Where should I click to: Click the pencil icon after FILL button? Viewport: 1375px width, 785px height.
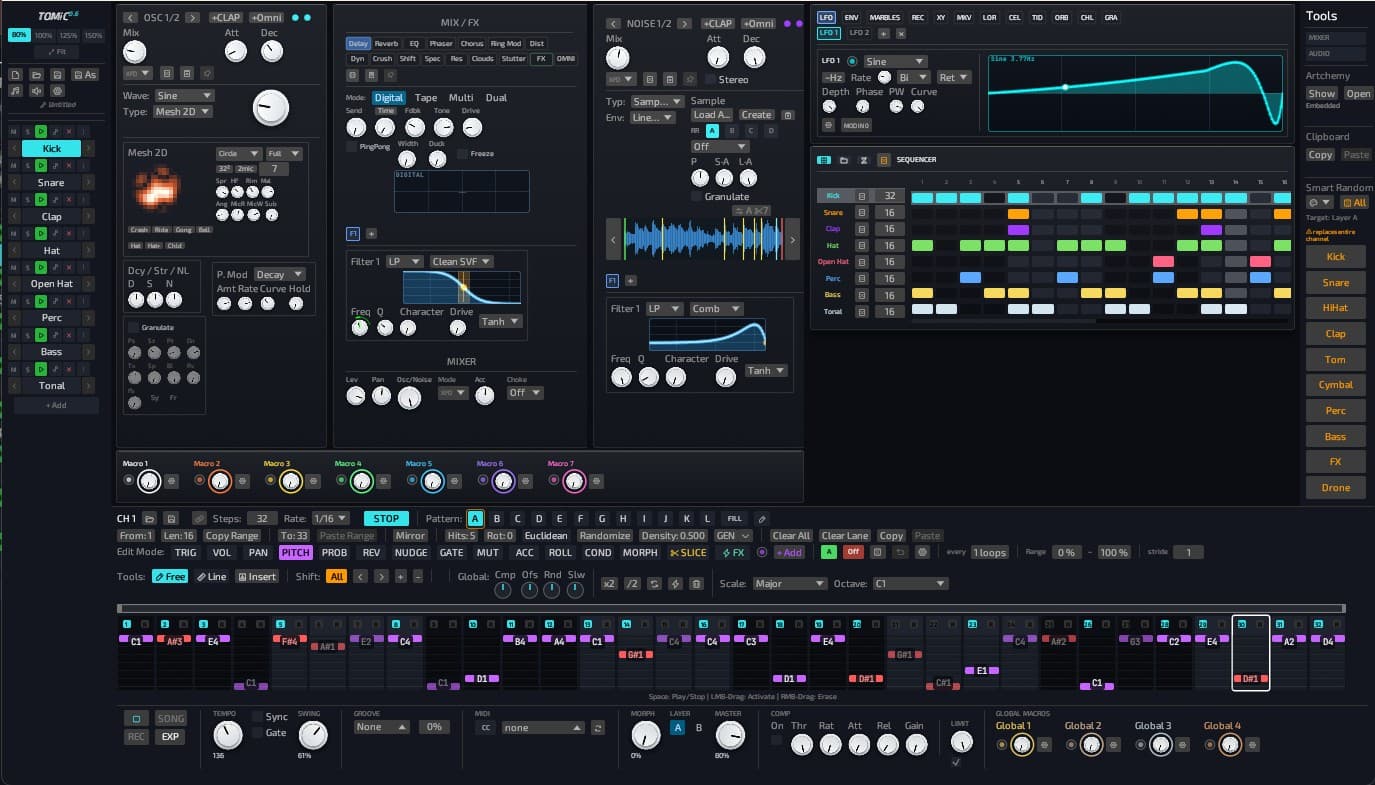tap(762, 519)
